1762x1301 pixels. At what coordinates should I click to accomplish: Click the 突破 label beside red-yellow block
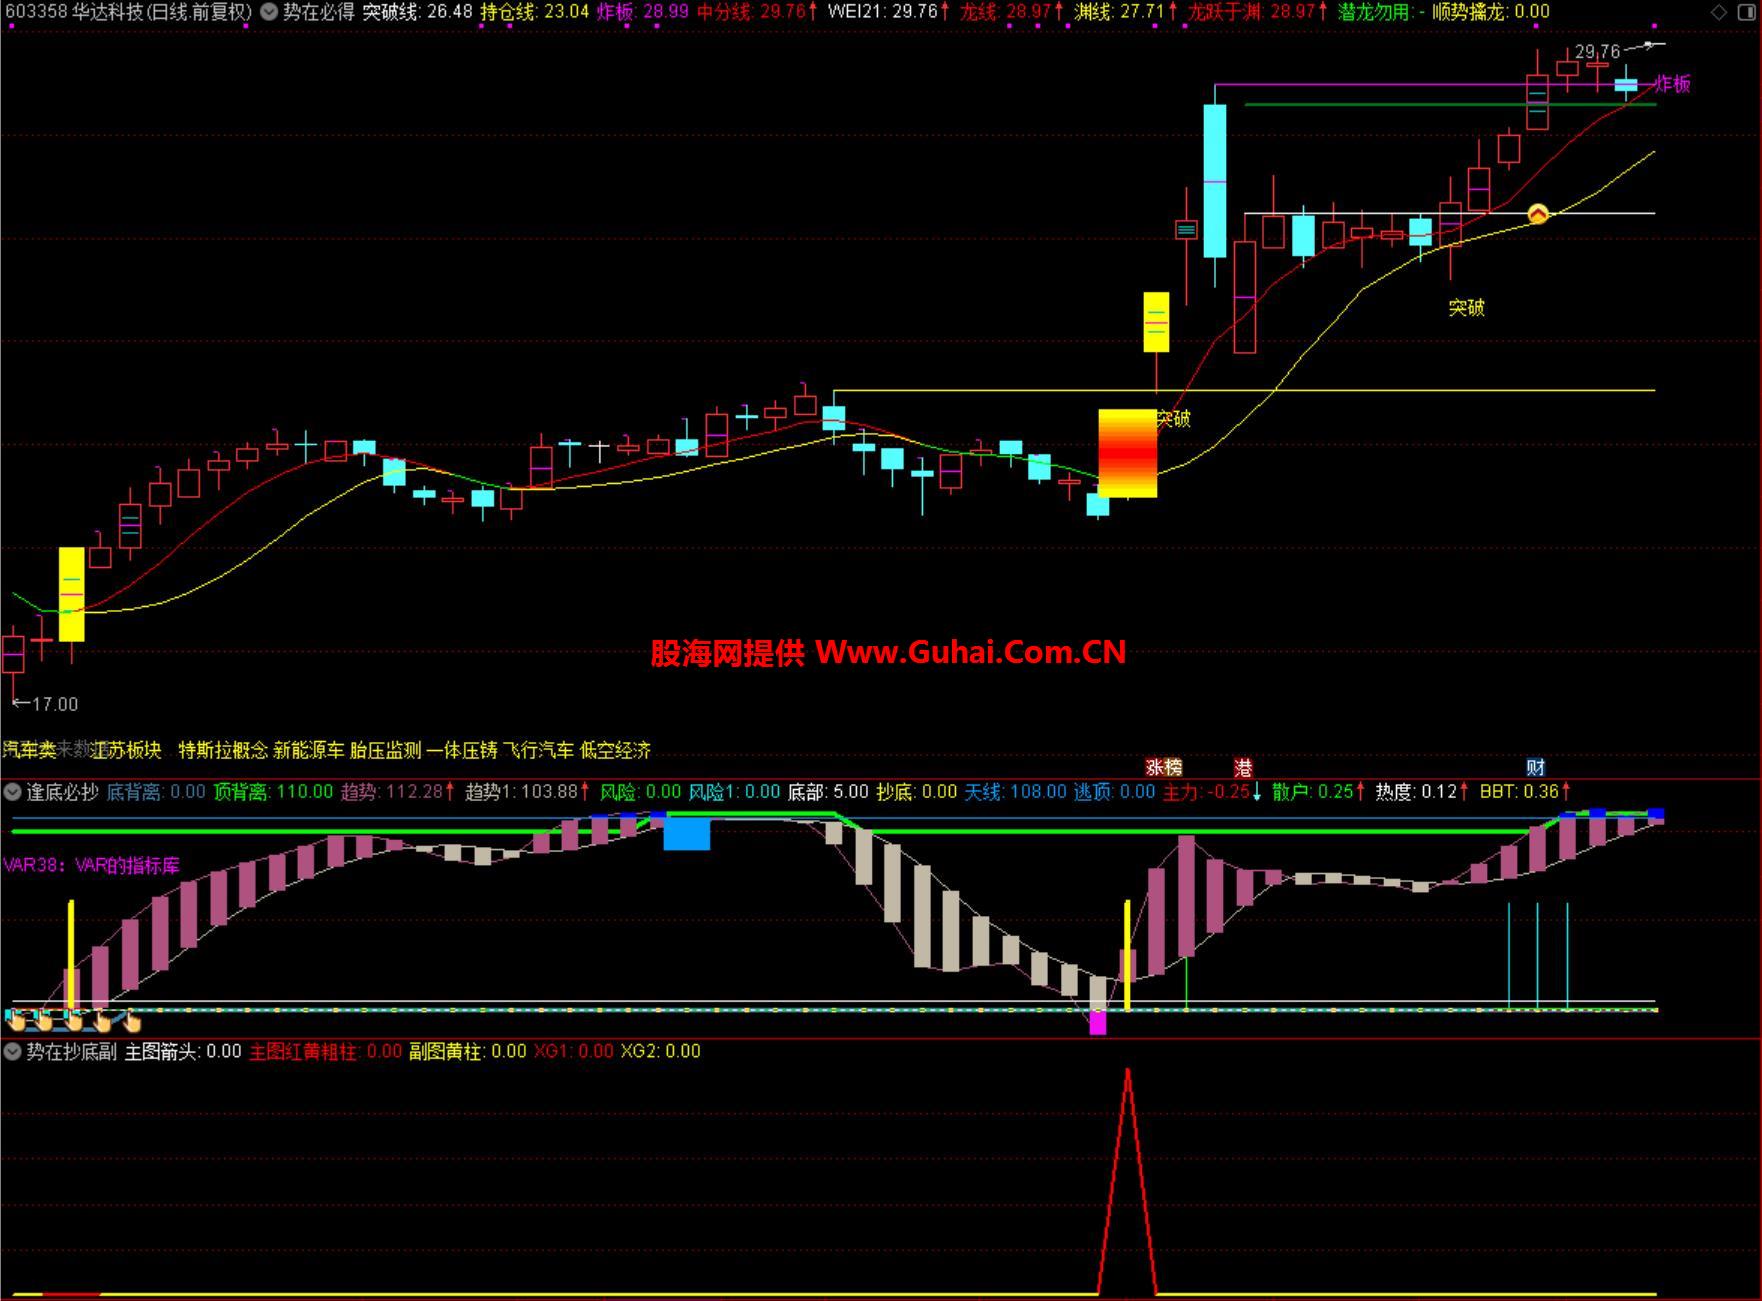point(1174,419)
